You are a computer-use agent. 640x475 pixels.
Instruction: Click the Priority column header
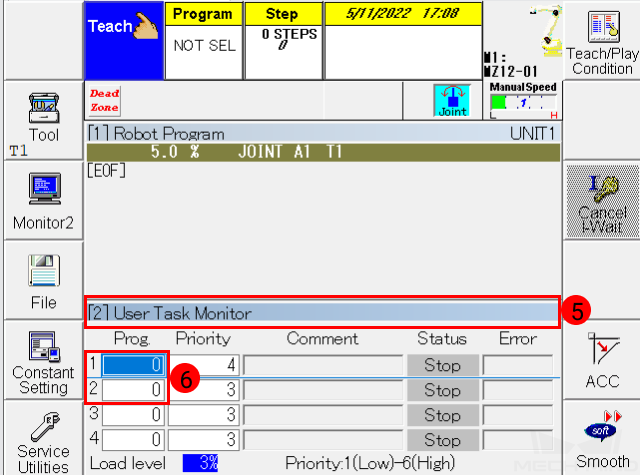tap(203, 339)
